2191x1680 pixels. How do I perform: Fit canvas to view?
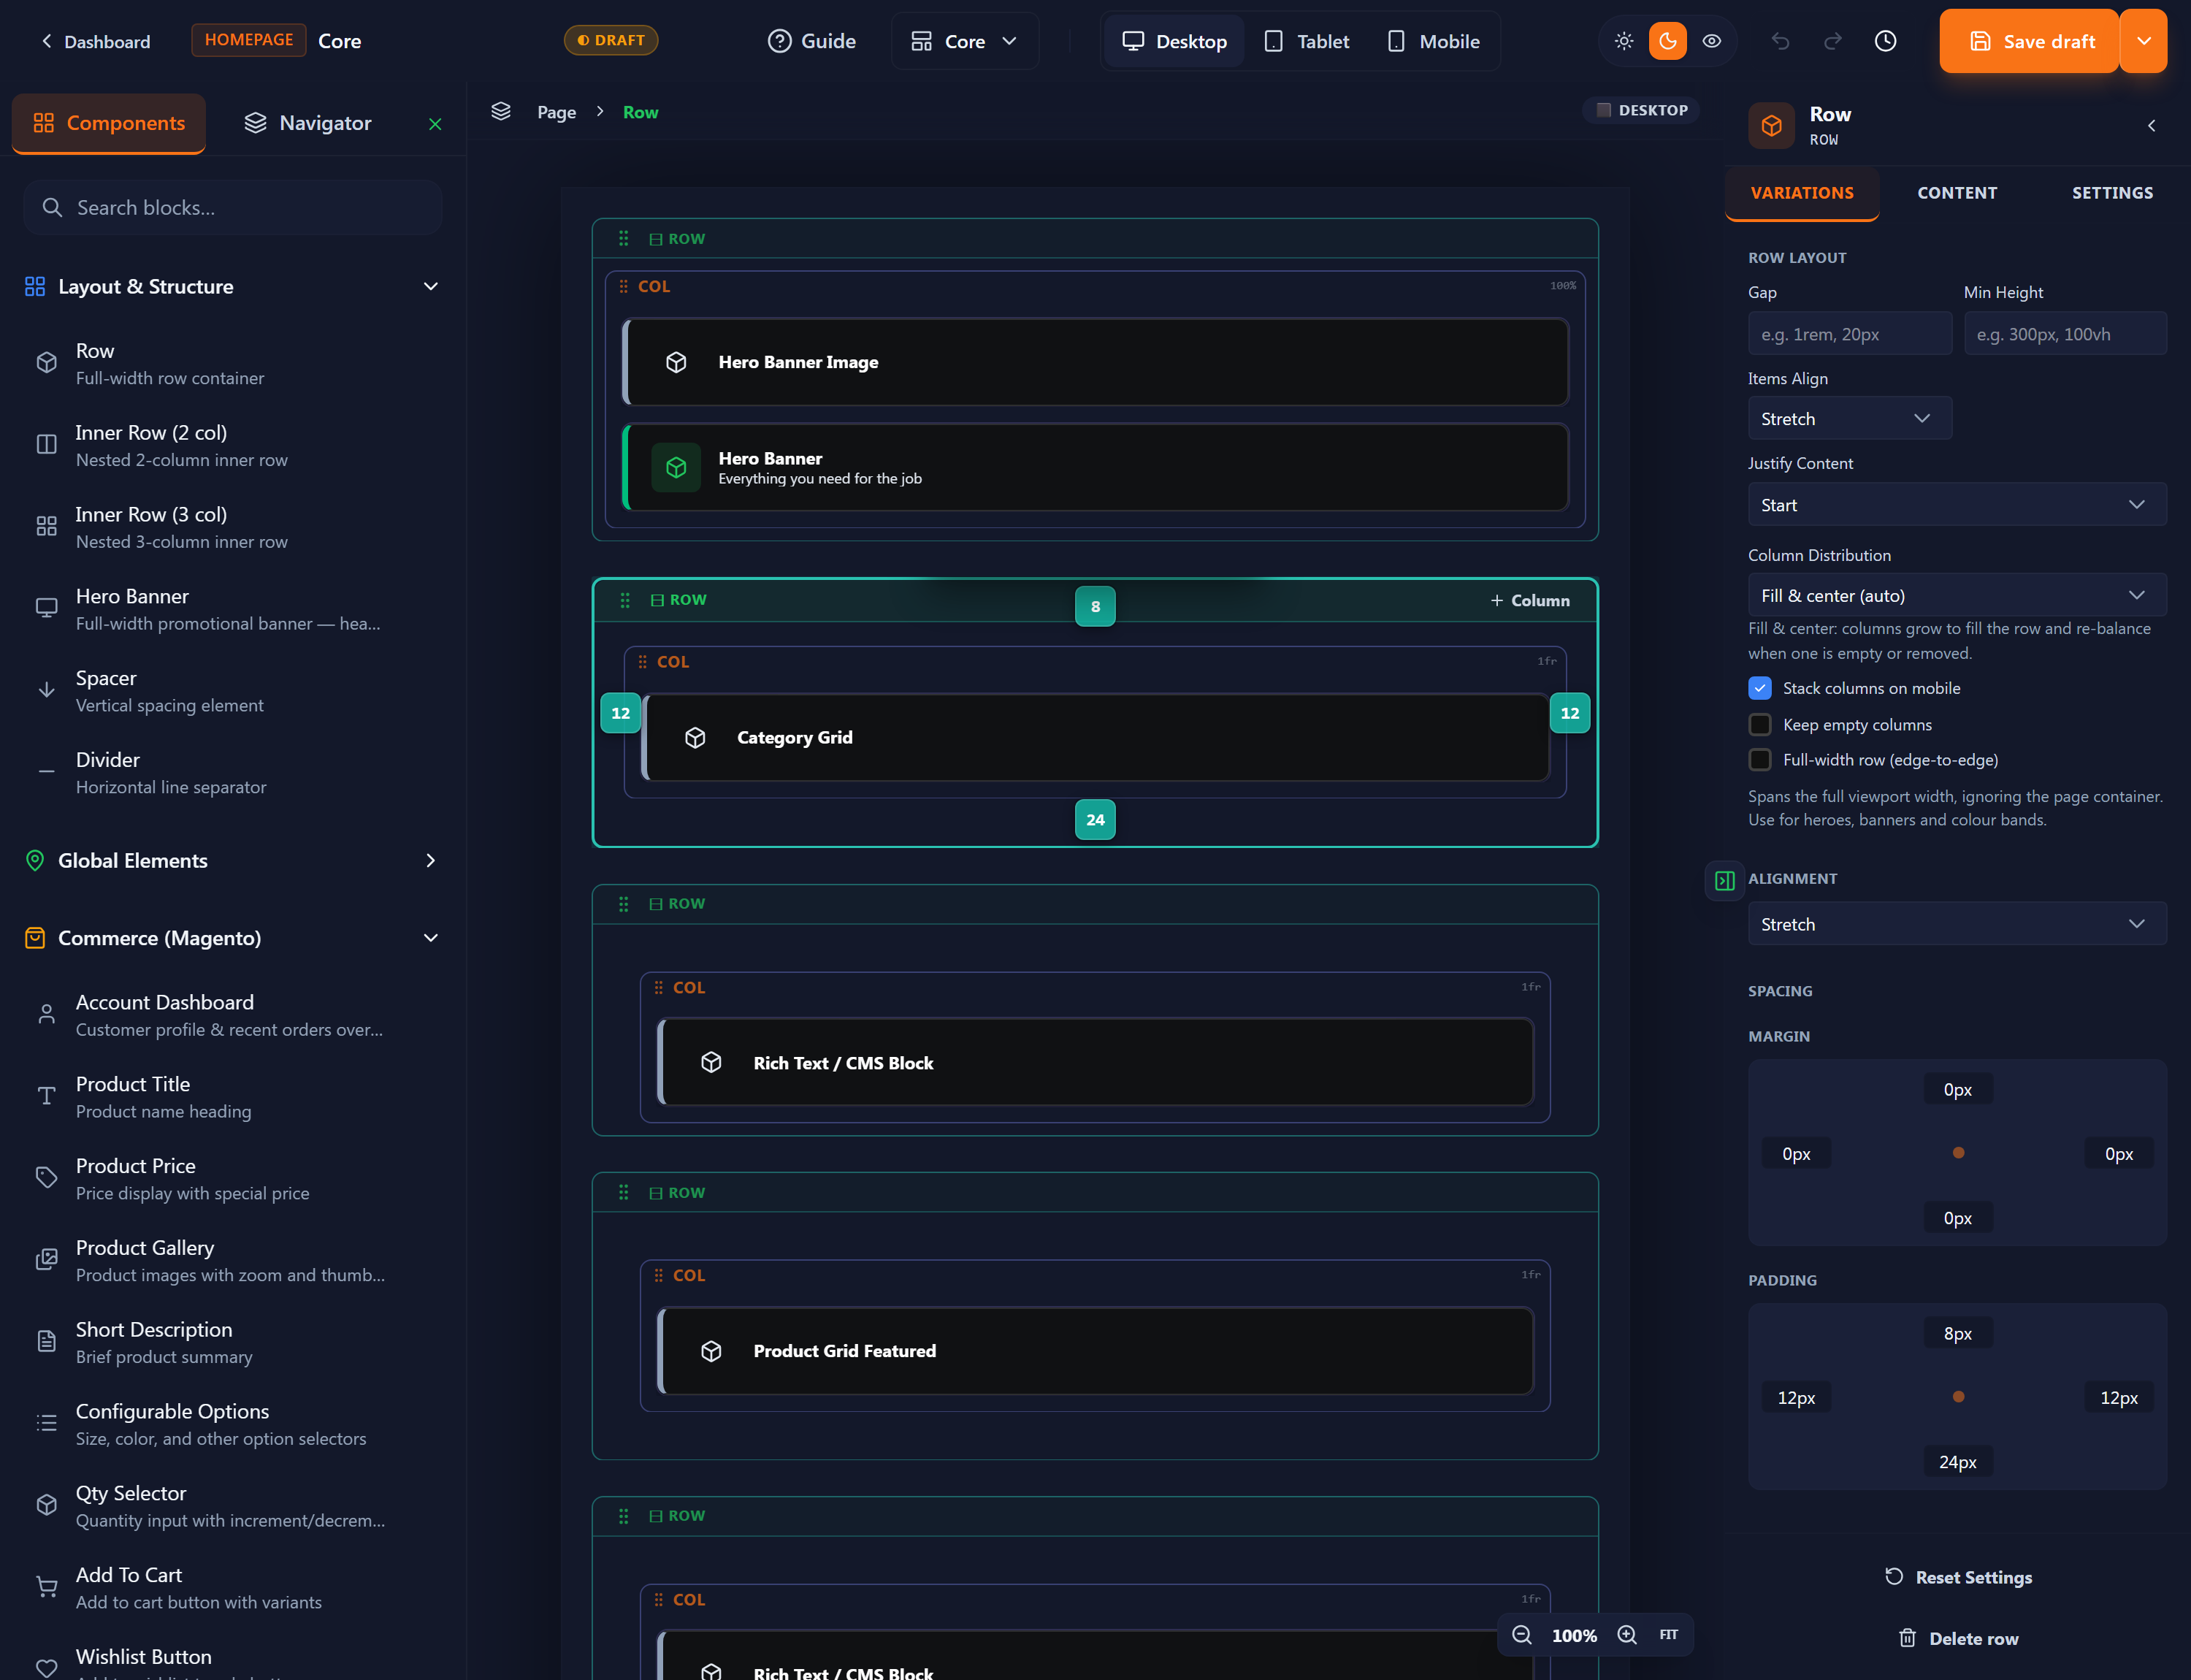(1669, 1635)
